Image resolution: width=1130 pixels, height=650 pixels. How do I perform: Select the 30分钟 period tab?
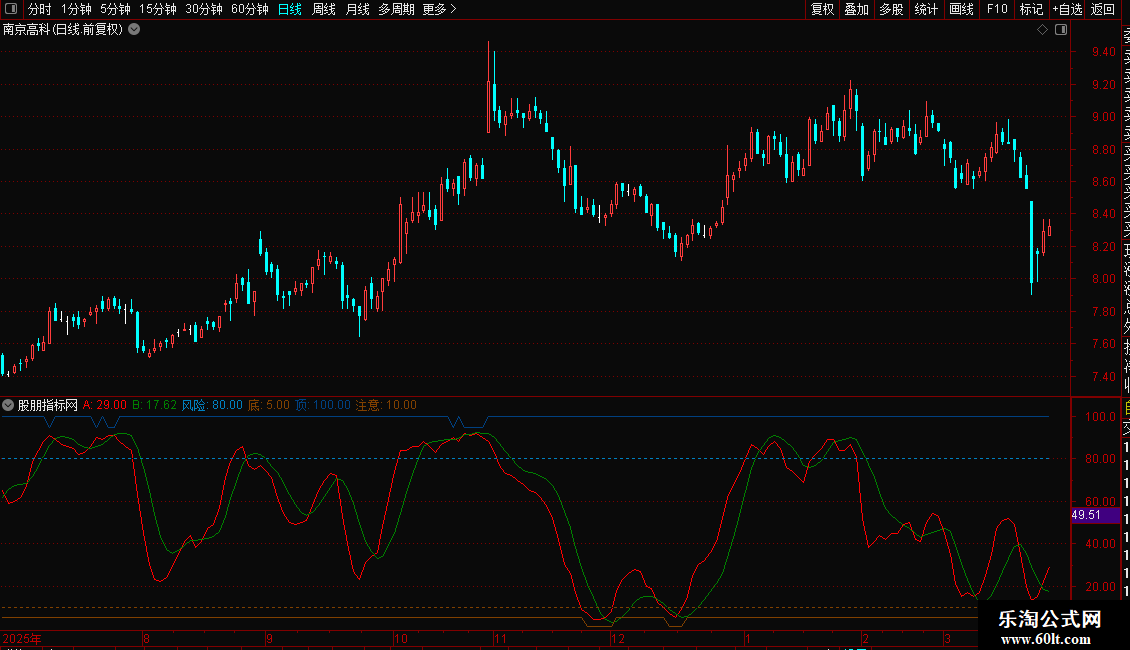(x=204, y=9)
